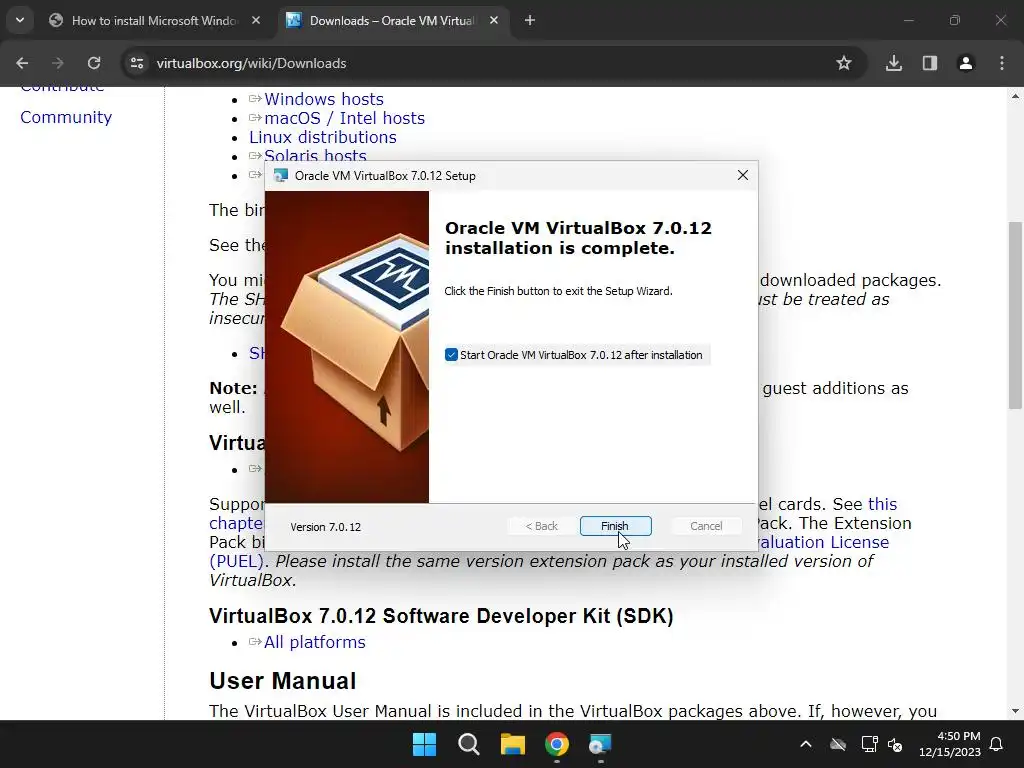Open a new tab with plus button

point(530,21)
